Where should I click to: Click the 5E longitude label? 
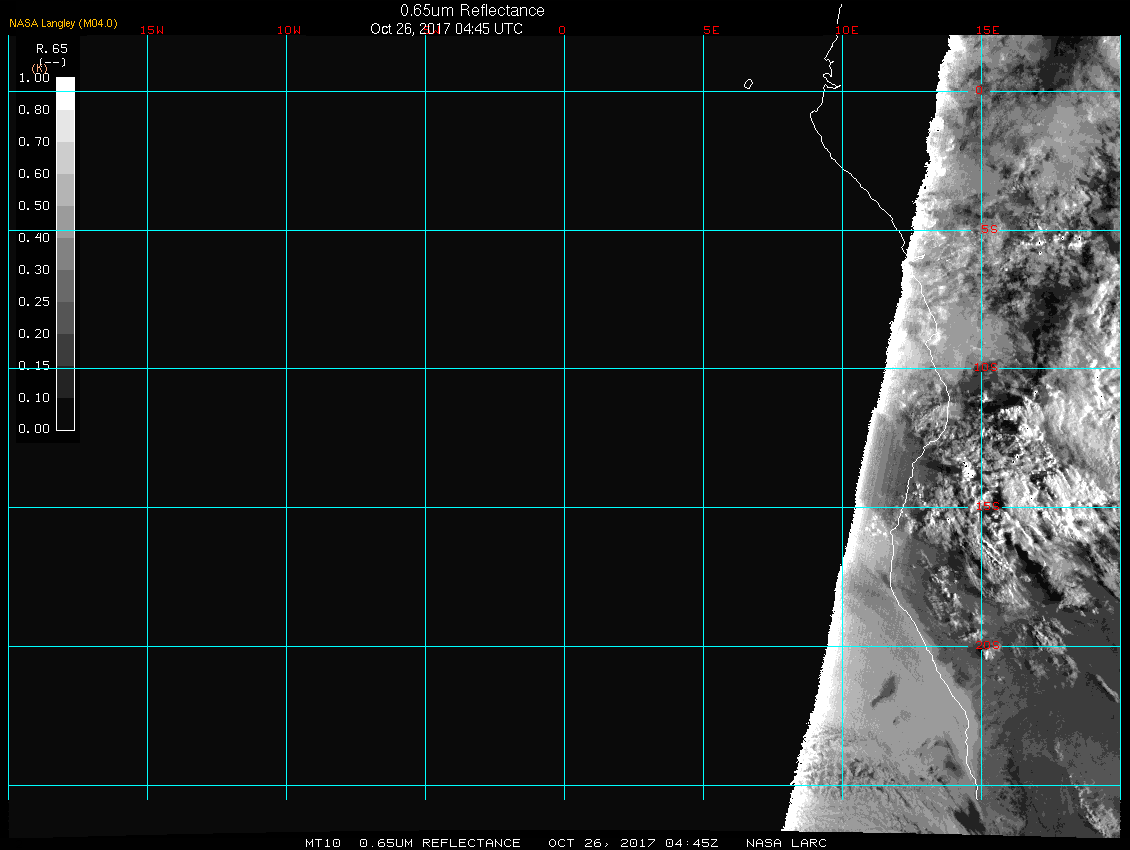pyautogui.click(x=711, y=31)
